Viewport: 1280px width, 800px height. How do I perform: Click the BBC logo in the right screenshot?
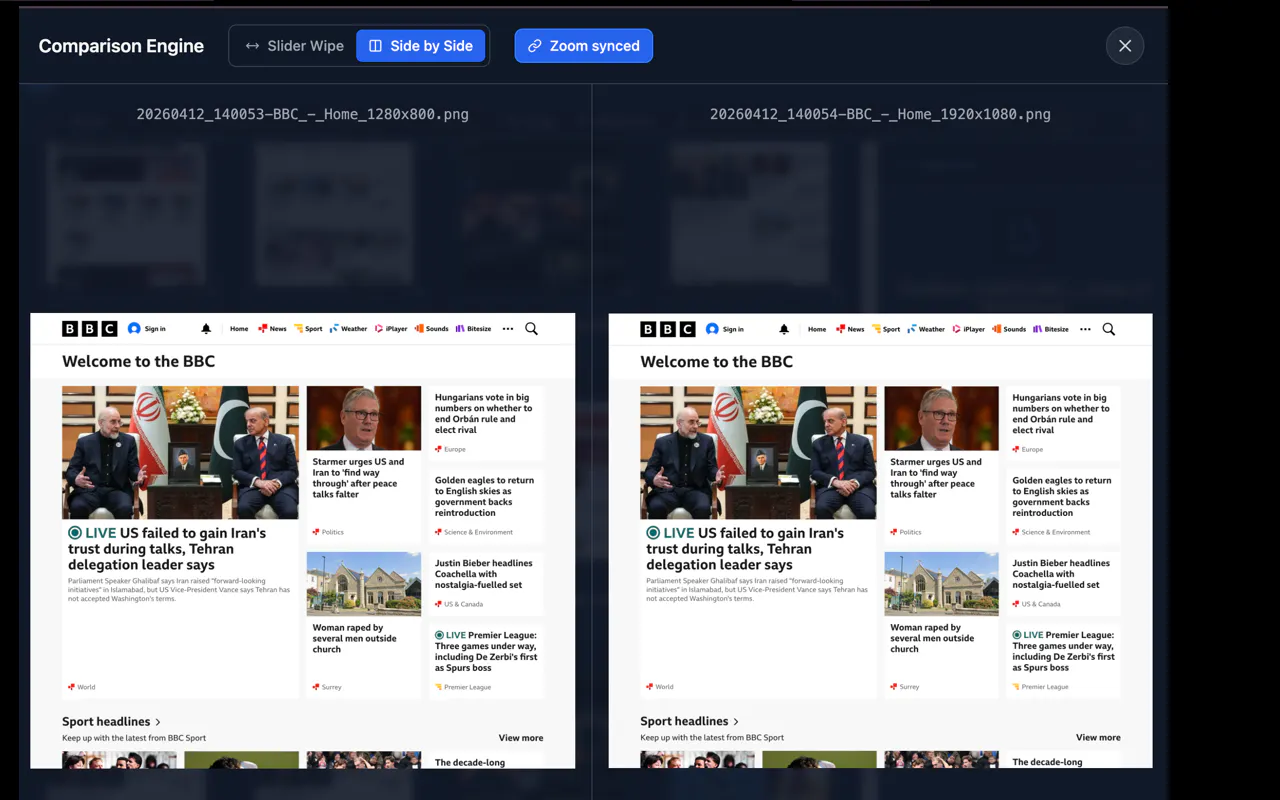tap(668, 329)
